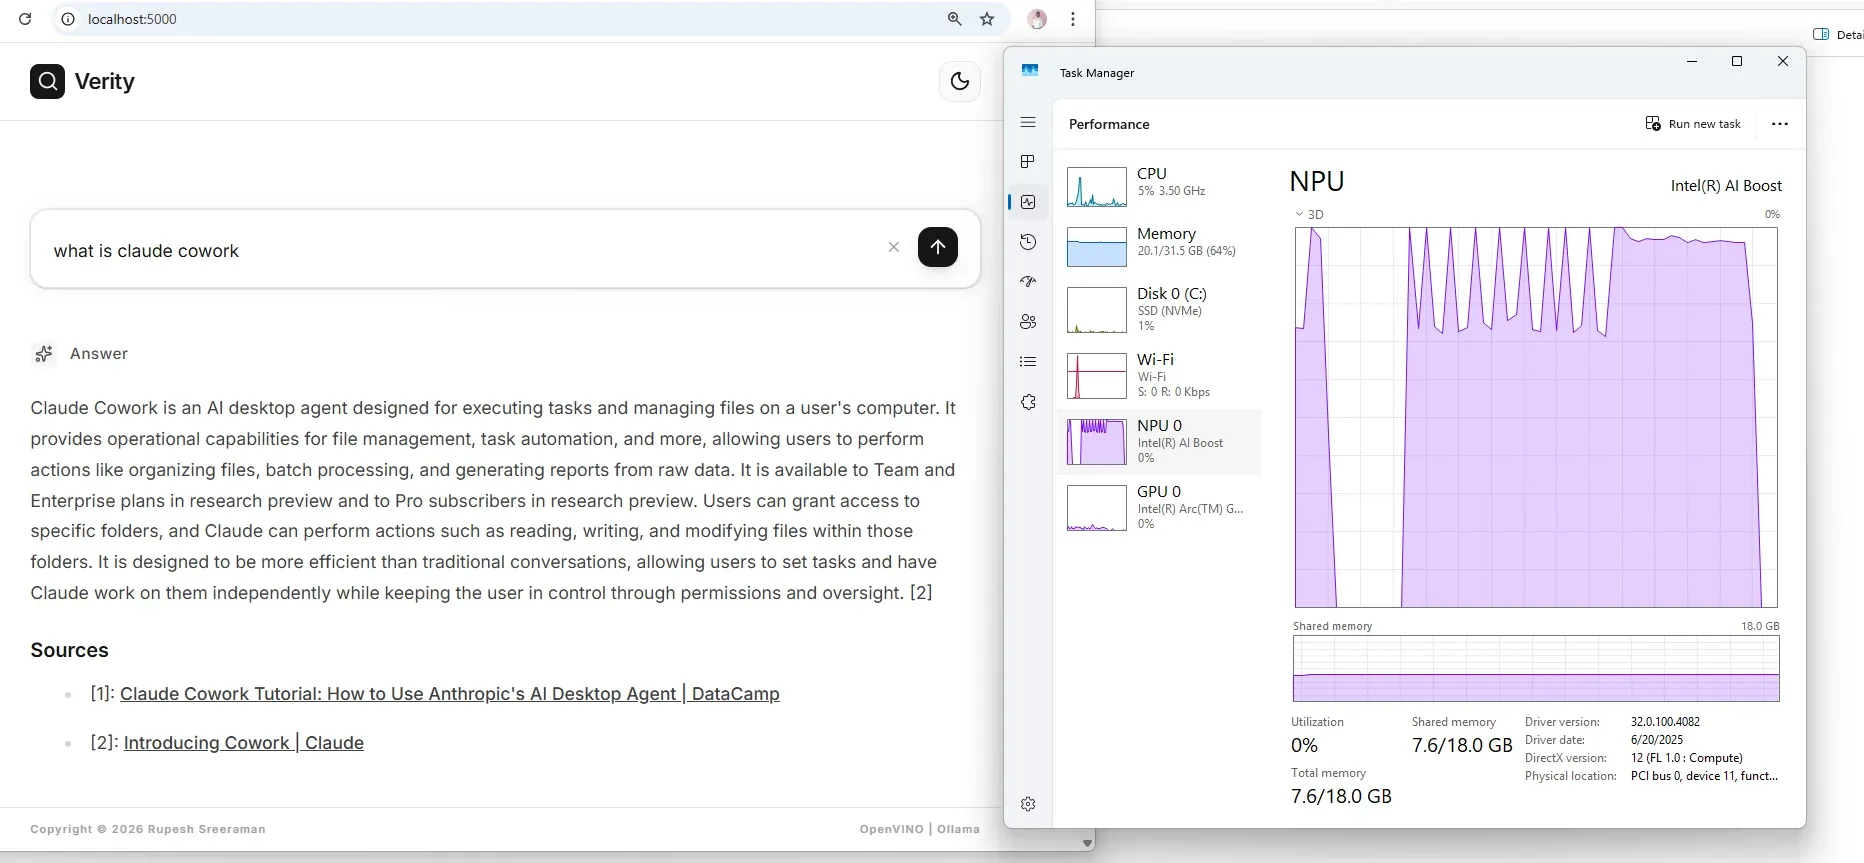Viewport: 1864px width, 863px height.
Task: Click Run new task
Action: (1693, 124)
